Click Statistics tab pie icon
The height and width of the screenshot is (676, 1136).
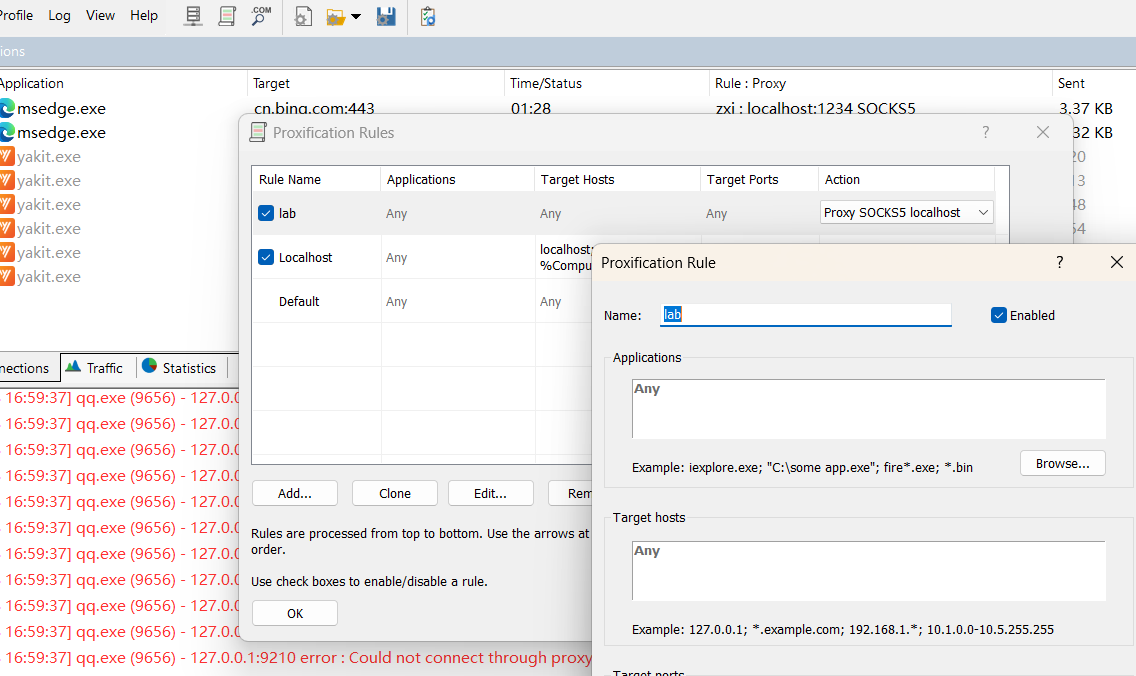[x=150, y=366]
